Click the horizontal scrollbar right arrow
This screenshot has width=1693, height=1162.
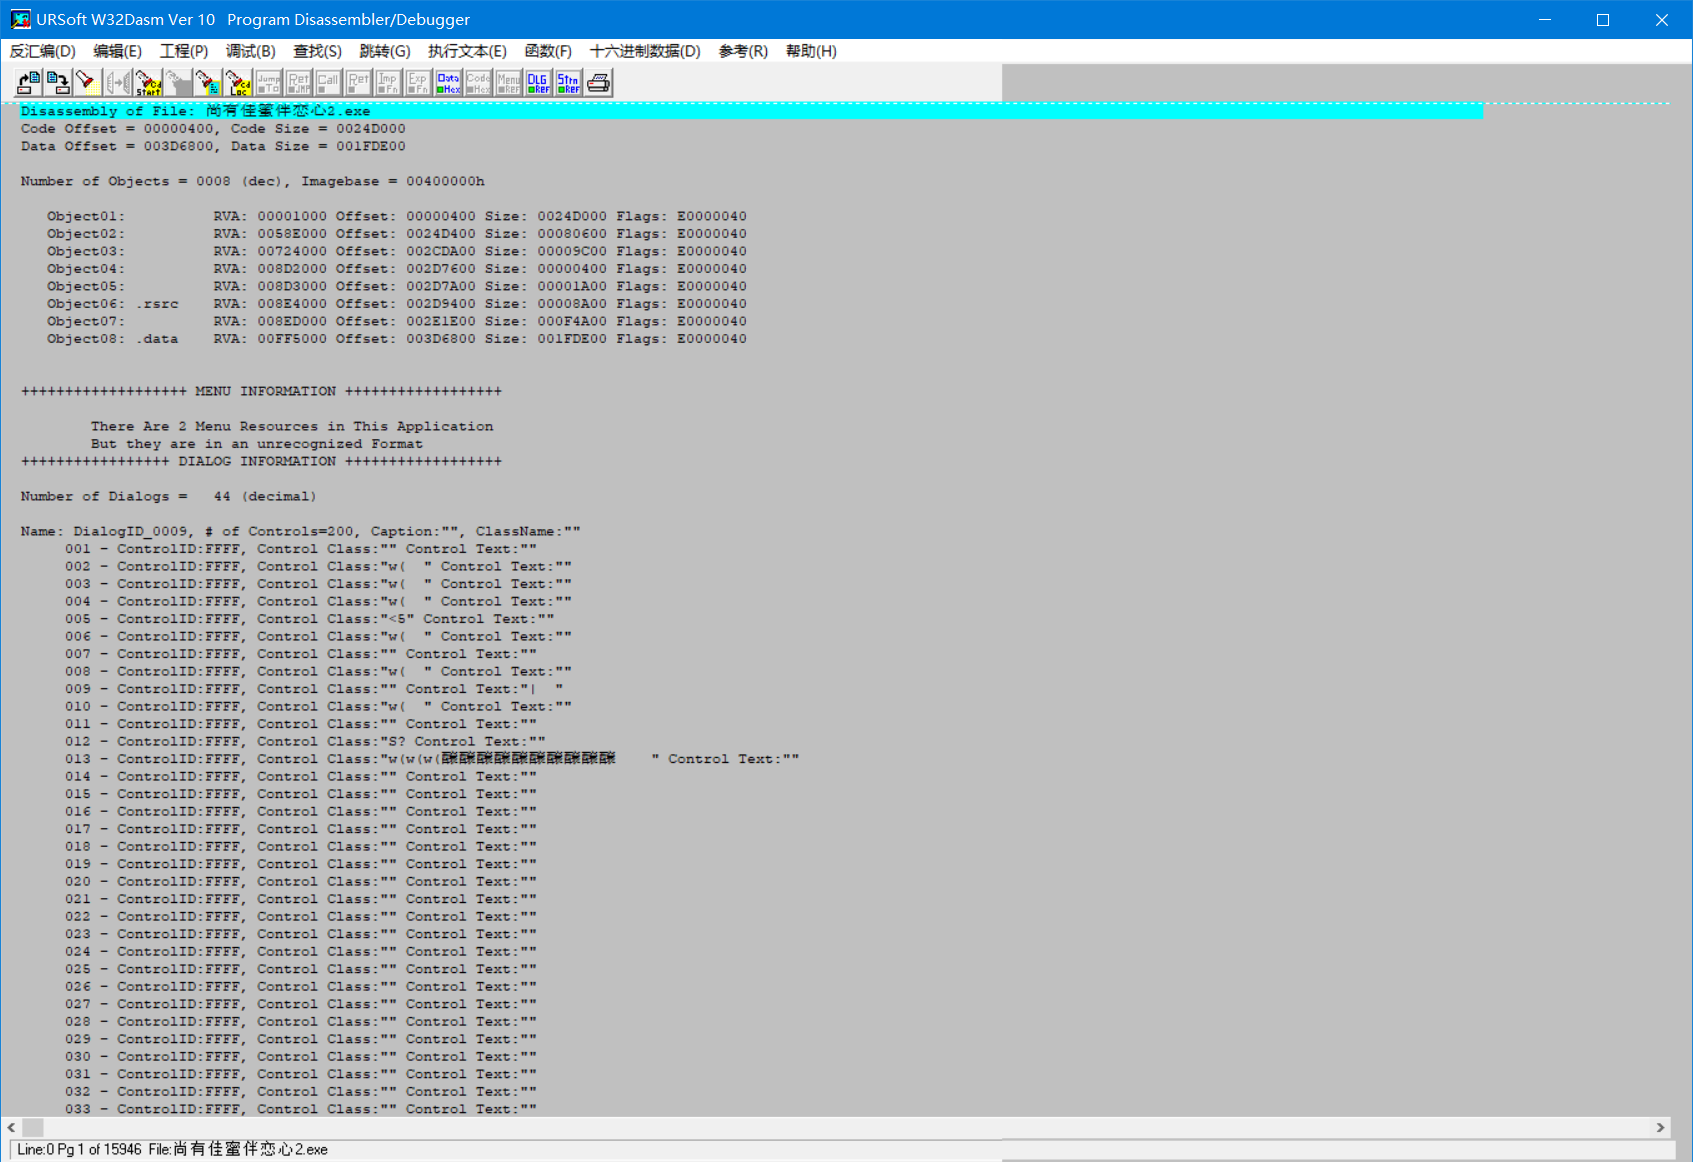[x=1660, y=1127]
